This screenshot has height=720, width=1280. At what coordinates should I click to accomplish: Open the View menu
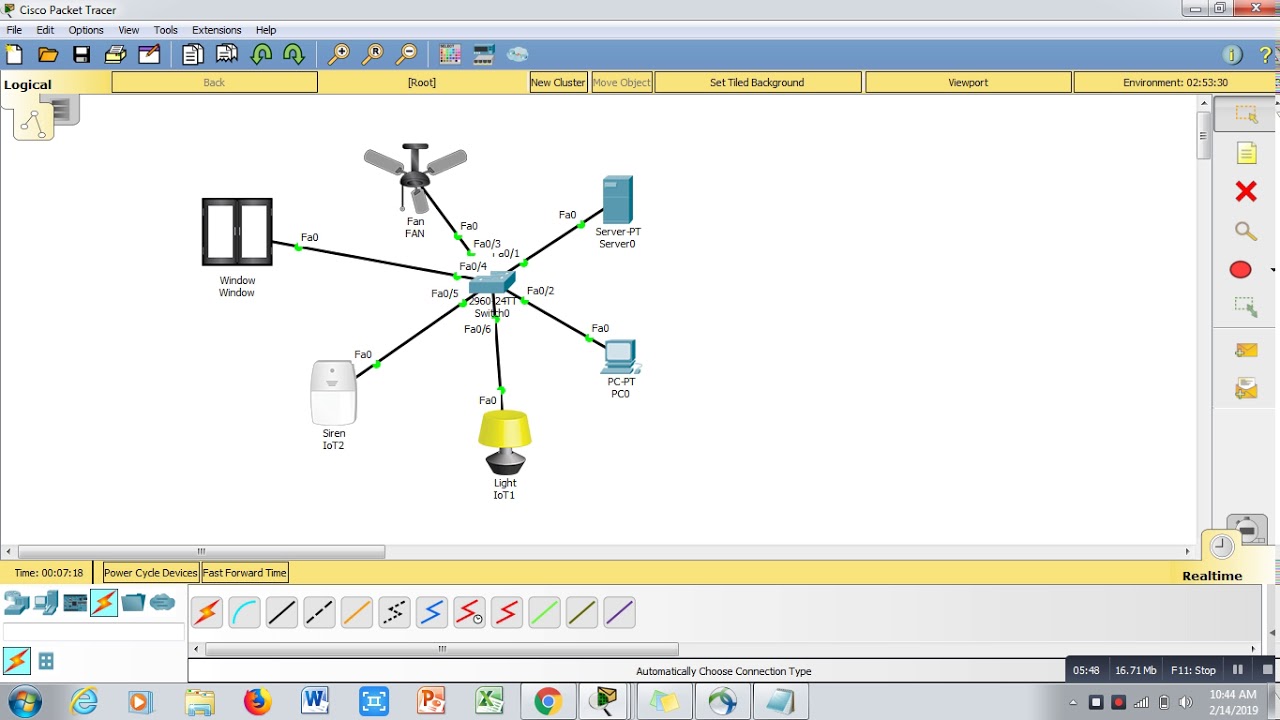pyautogui.click(x=129, y=30)
